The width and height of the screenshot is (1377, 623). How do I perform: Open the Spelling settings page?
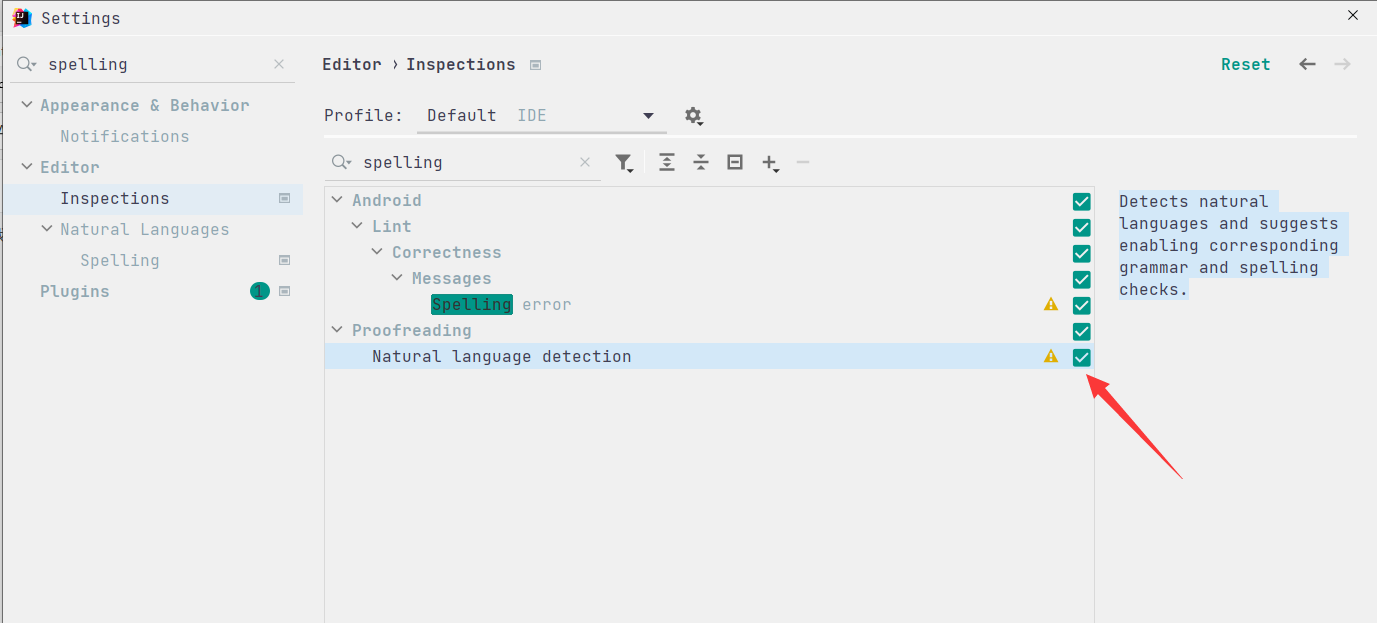[119, 260]
